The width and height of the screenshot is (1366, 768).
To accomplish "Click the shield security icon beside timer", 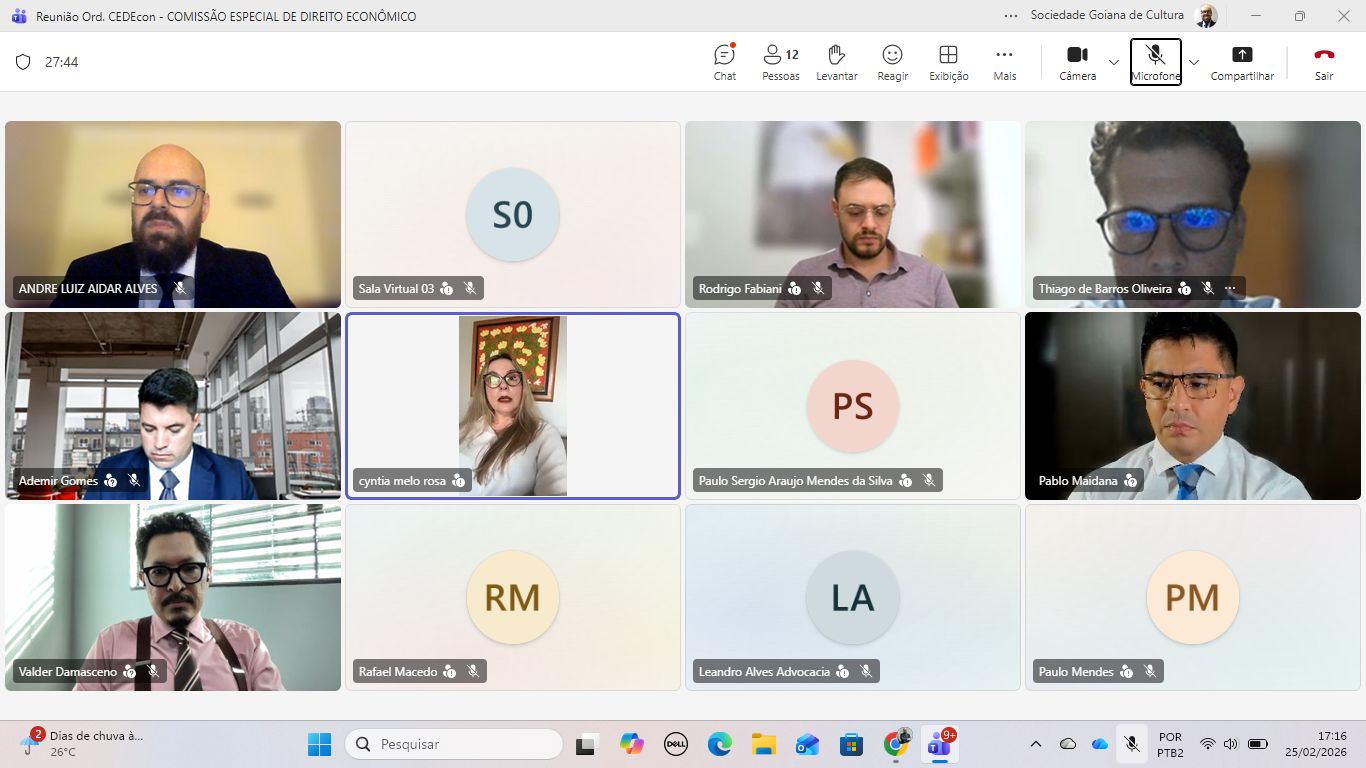I will point(23,62).
